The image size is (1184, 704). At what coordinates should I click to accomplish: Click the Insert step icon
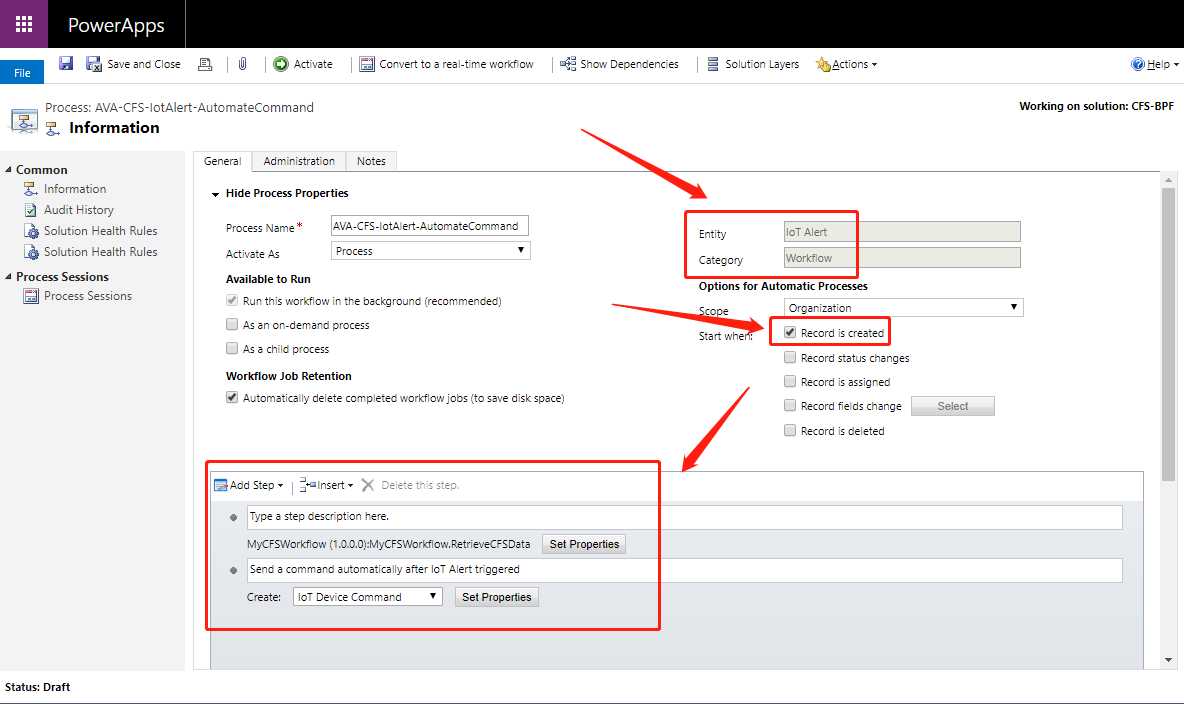click(307, 485)
